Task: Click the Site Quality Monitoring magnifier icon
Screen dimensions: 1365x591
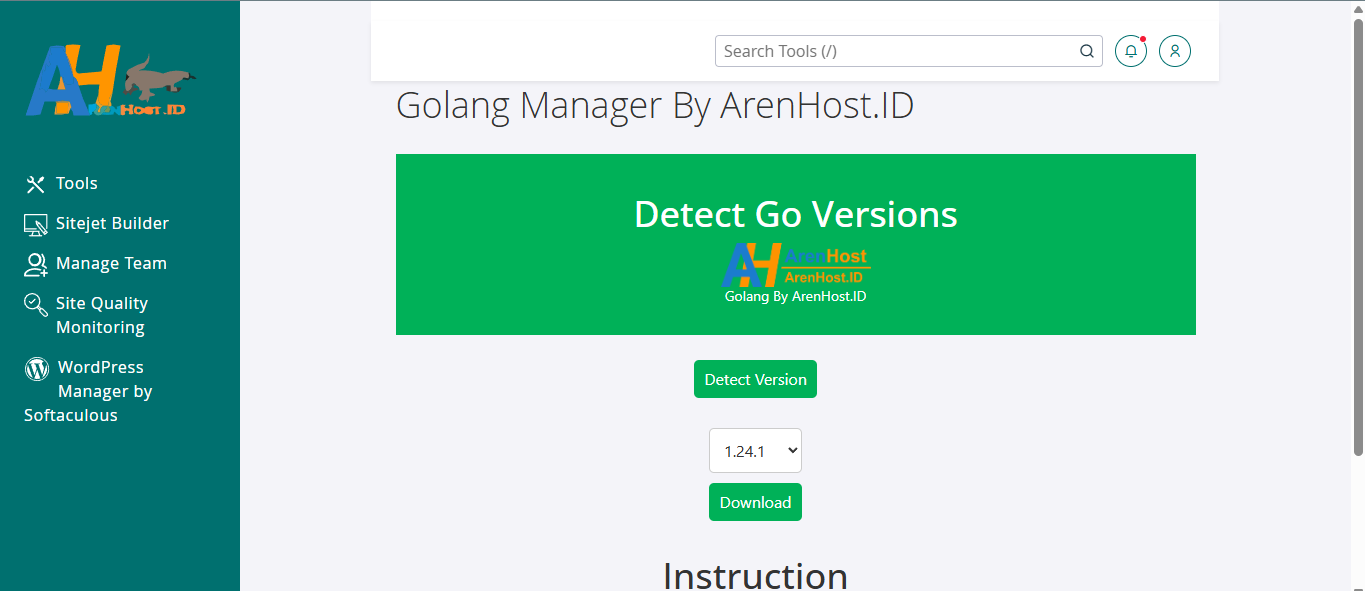Action: [x=36, y=304]
